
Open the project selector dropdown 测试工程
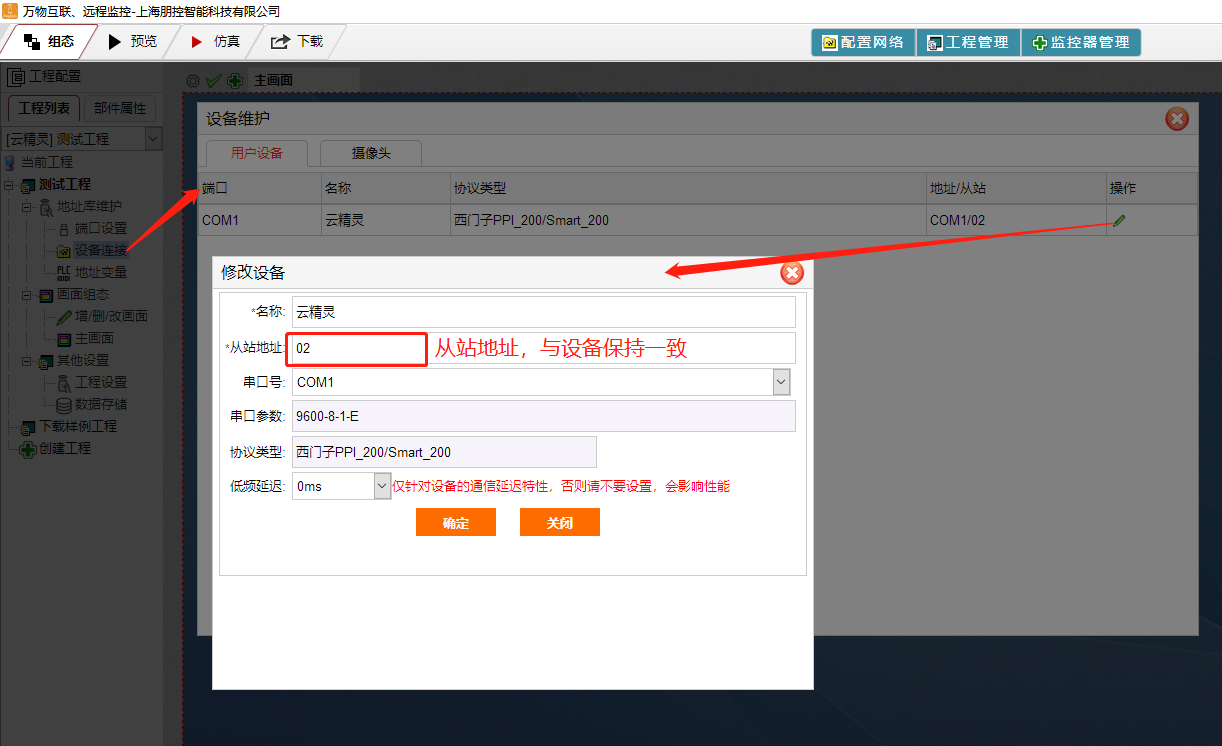(x=153, y=139)
